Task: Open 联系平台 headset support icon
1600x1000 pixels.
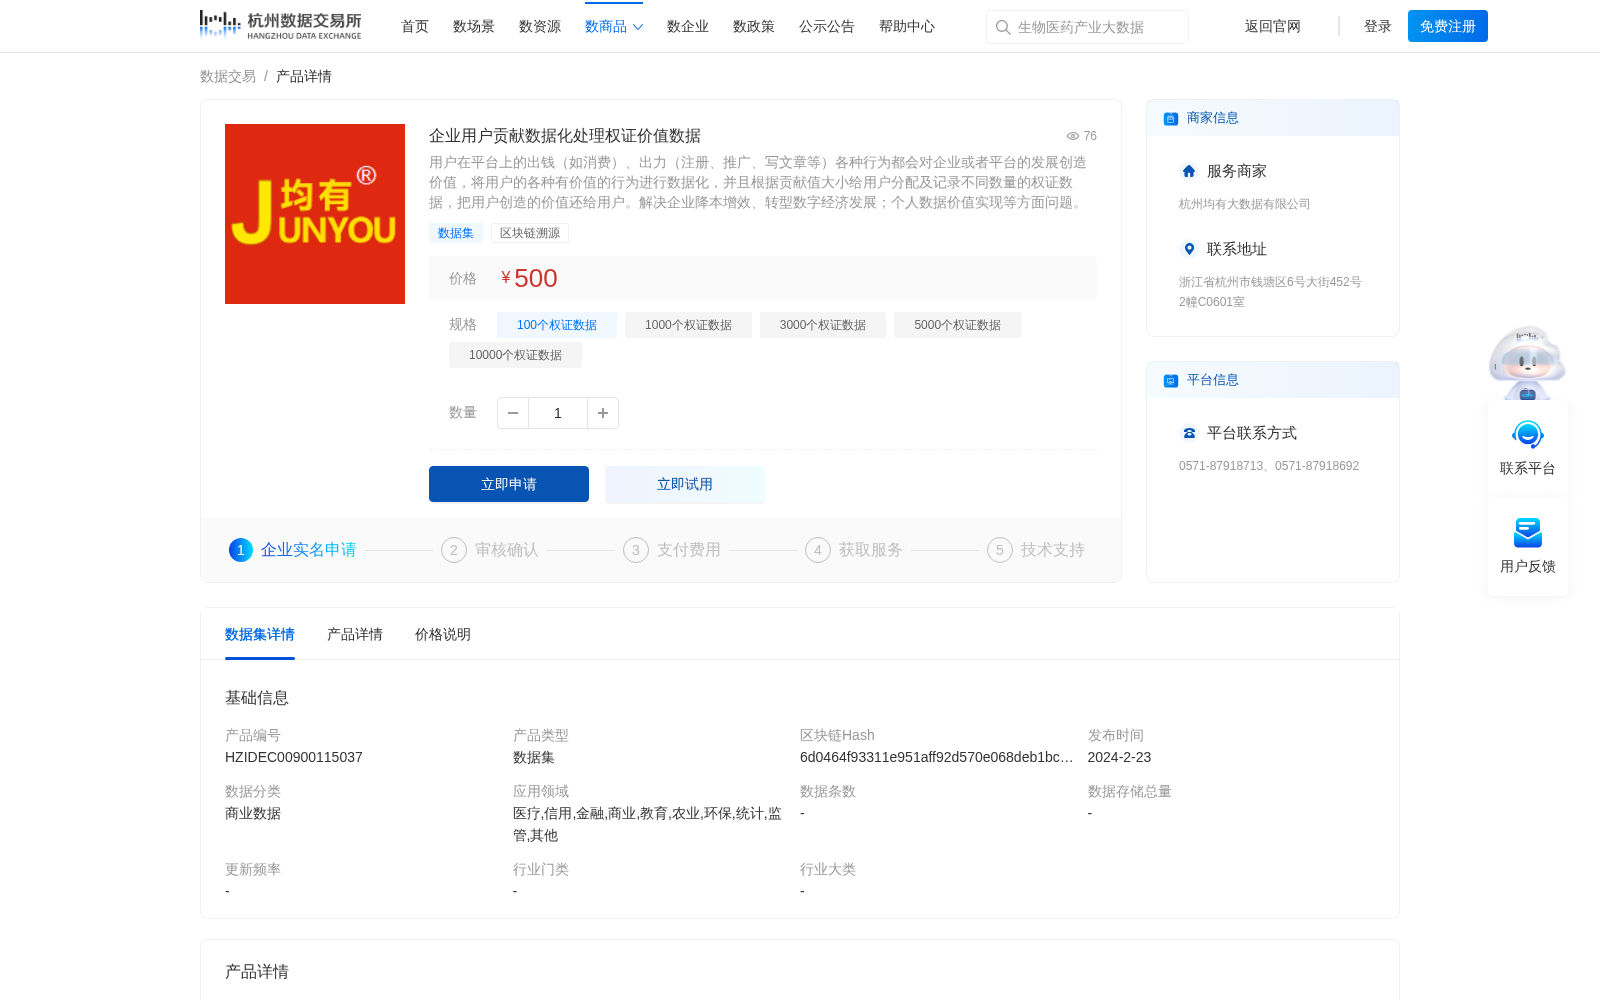Action: [1528, 435]
